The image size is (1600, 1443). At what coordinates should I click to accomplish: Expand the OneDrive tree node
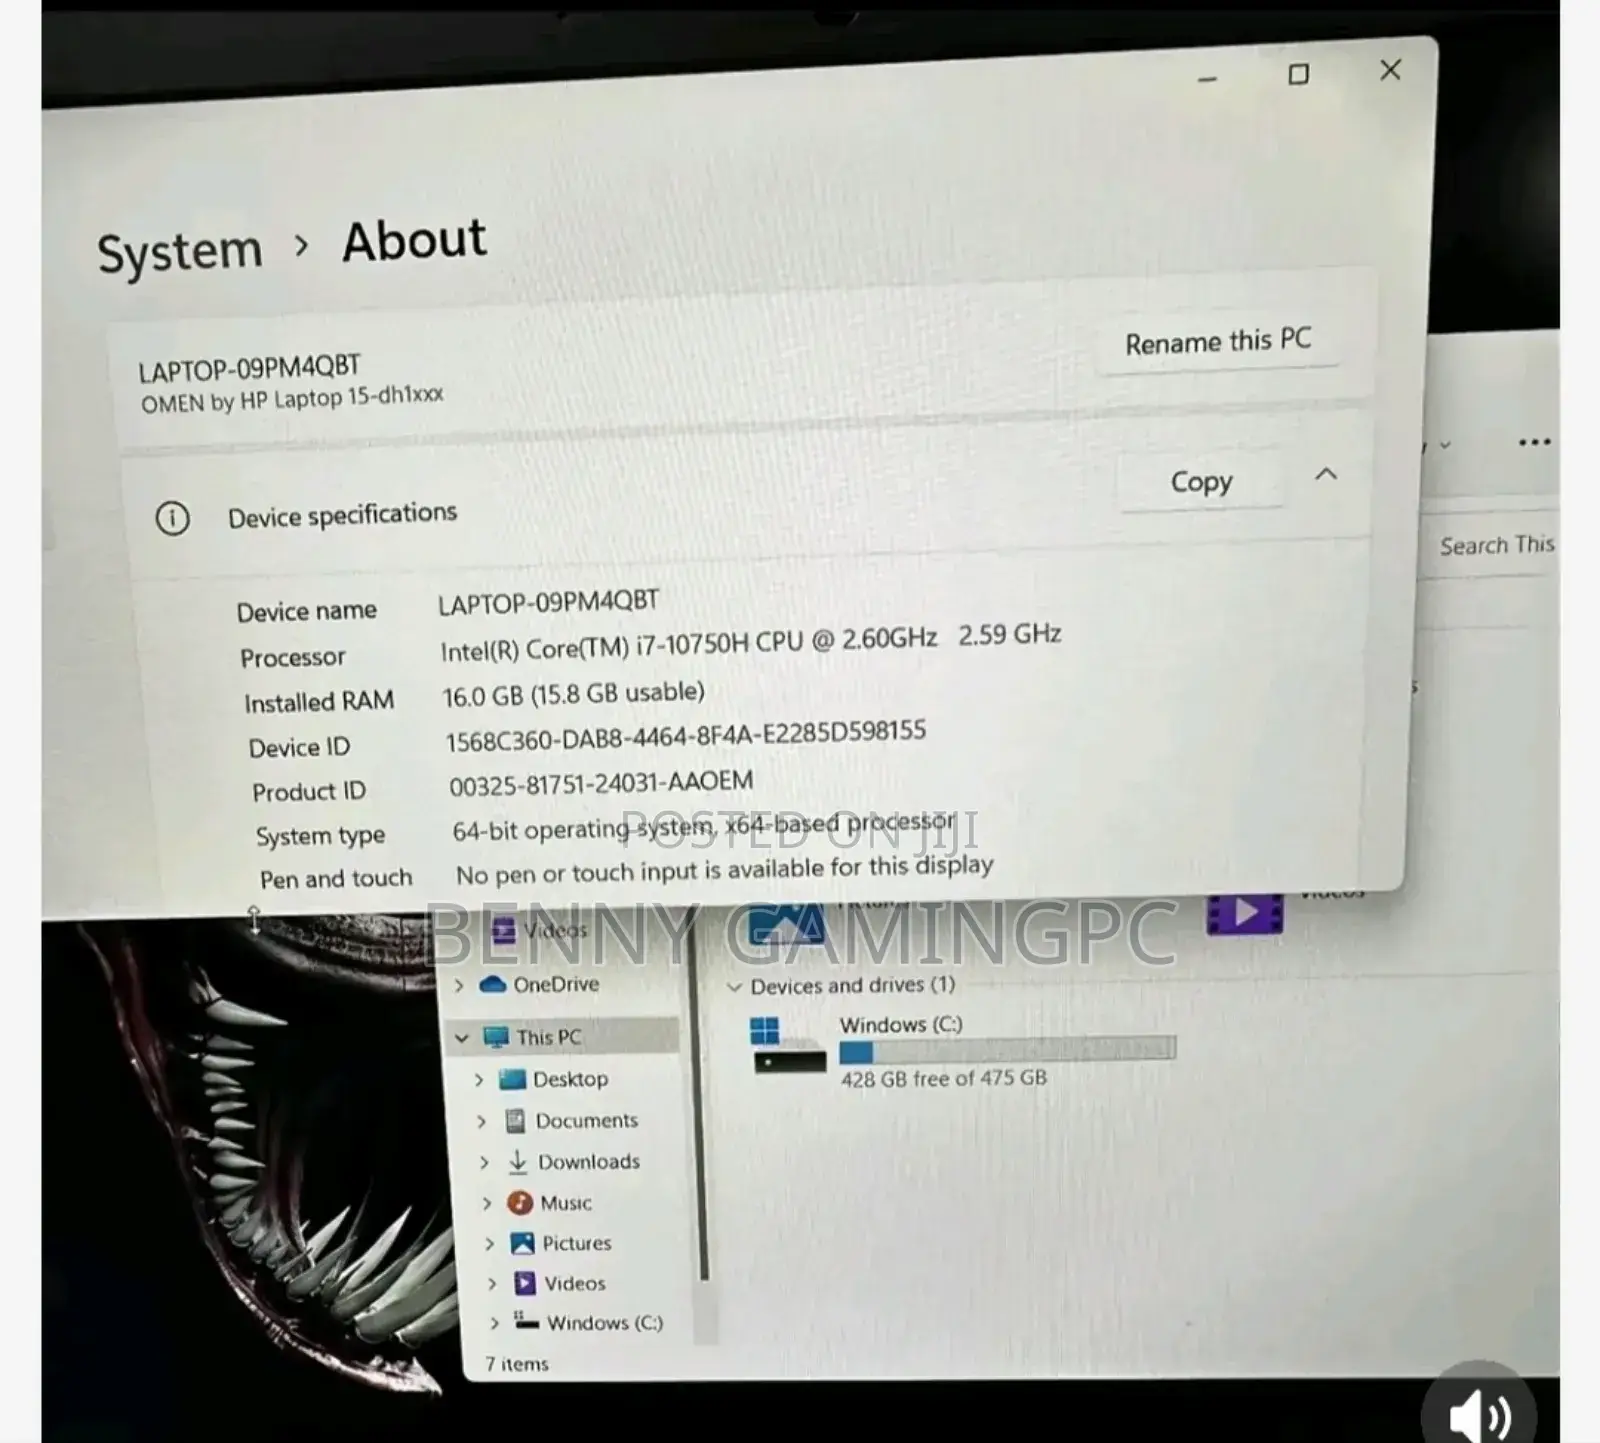click(459, 985)
